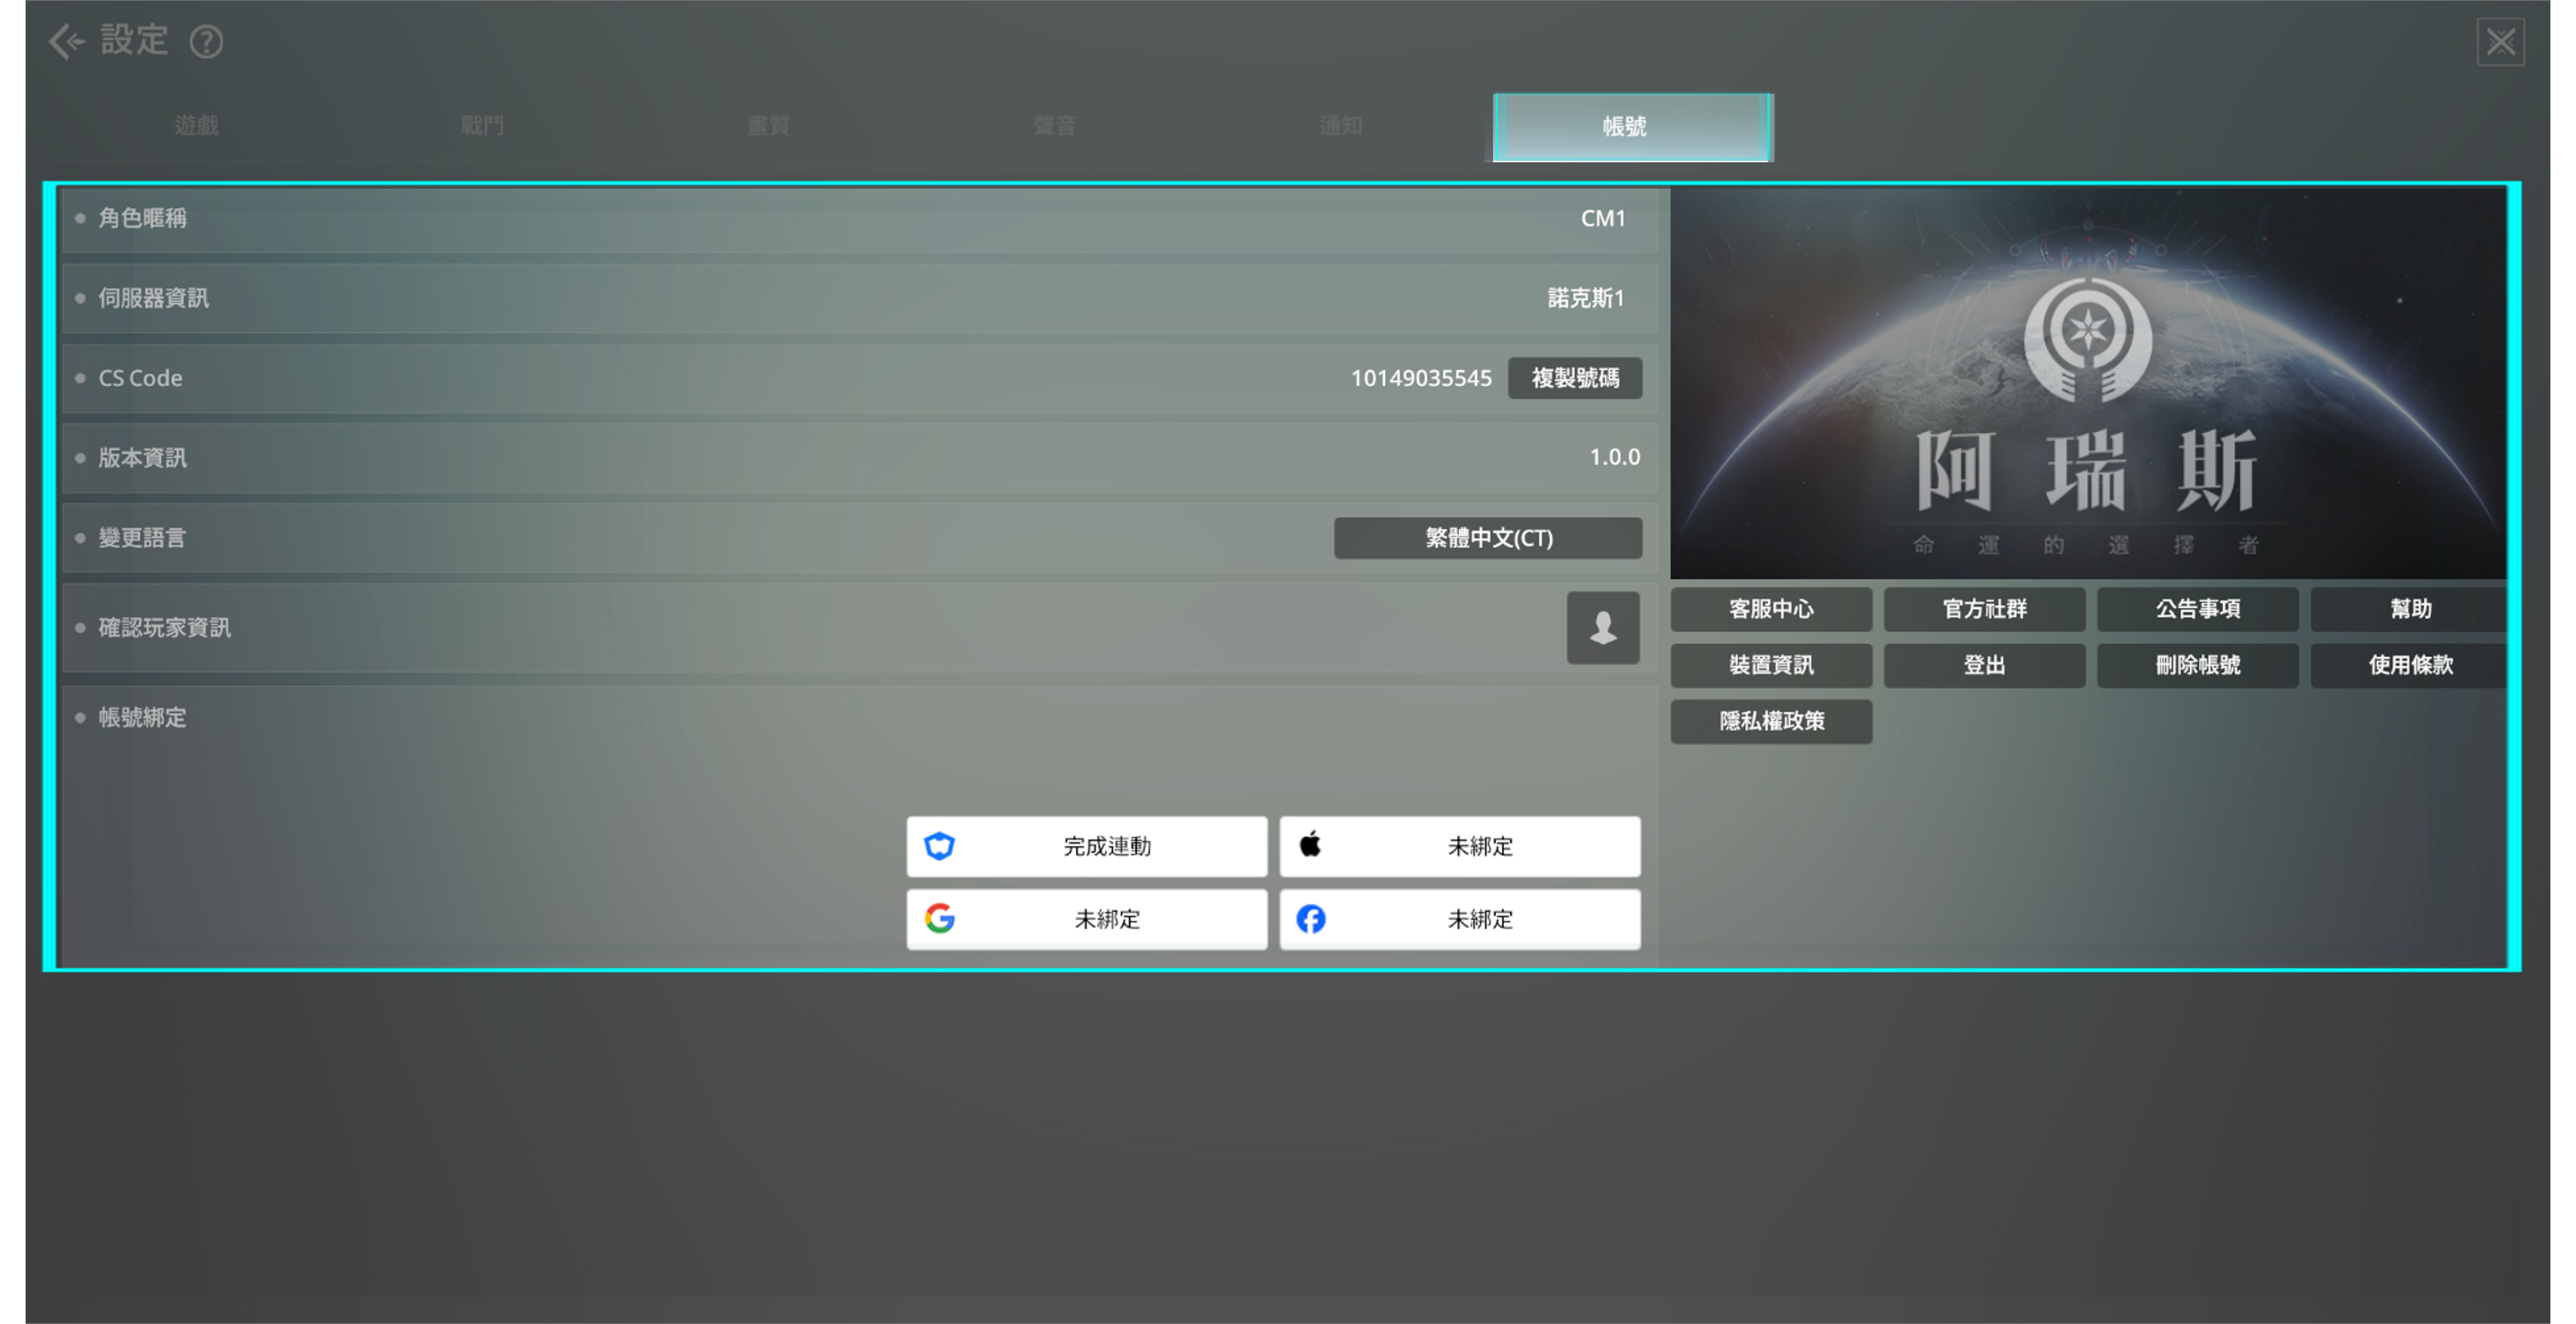2576x1324 pixels.
Task: Open 使用條款 terms of use
Action: click(x=2409, y=665)
